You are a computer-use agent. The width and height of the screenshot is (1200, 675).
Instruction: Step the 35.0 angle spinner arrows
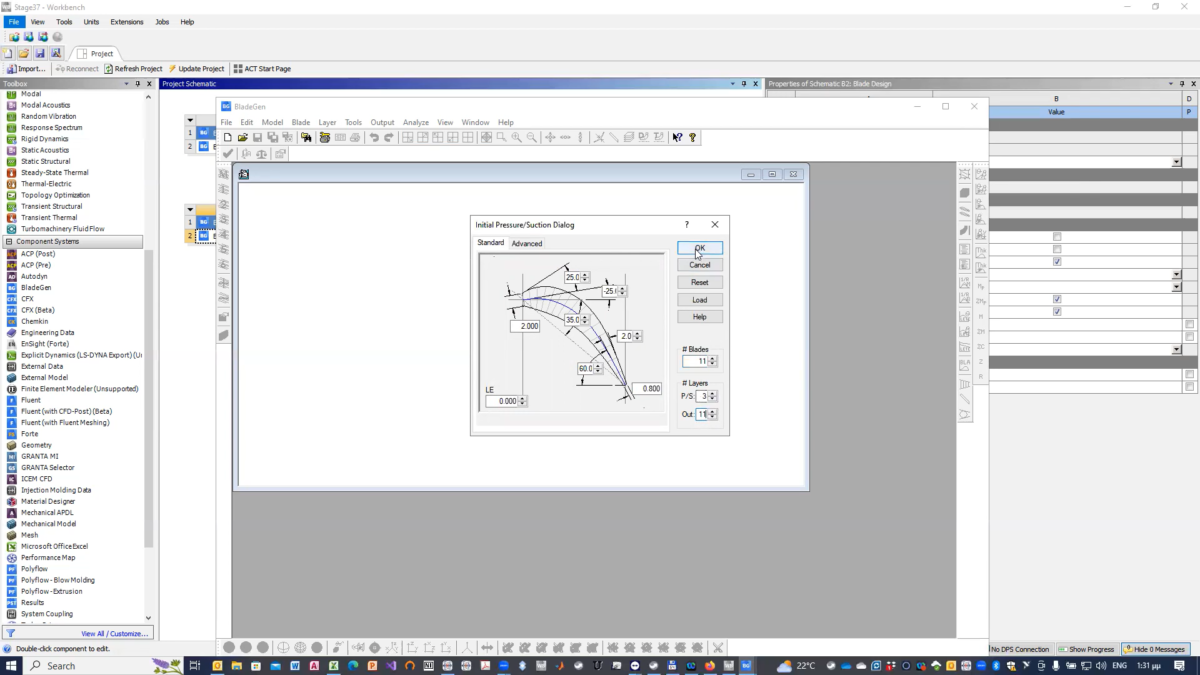586,320
